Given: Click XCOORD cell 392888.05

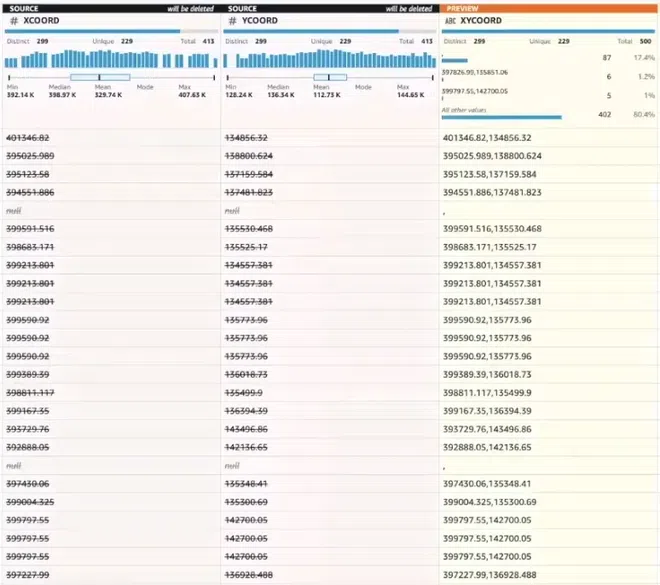Looking at the screenshot, I should (27, 447).
